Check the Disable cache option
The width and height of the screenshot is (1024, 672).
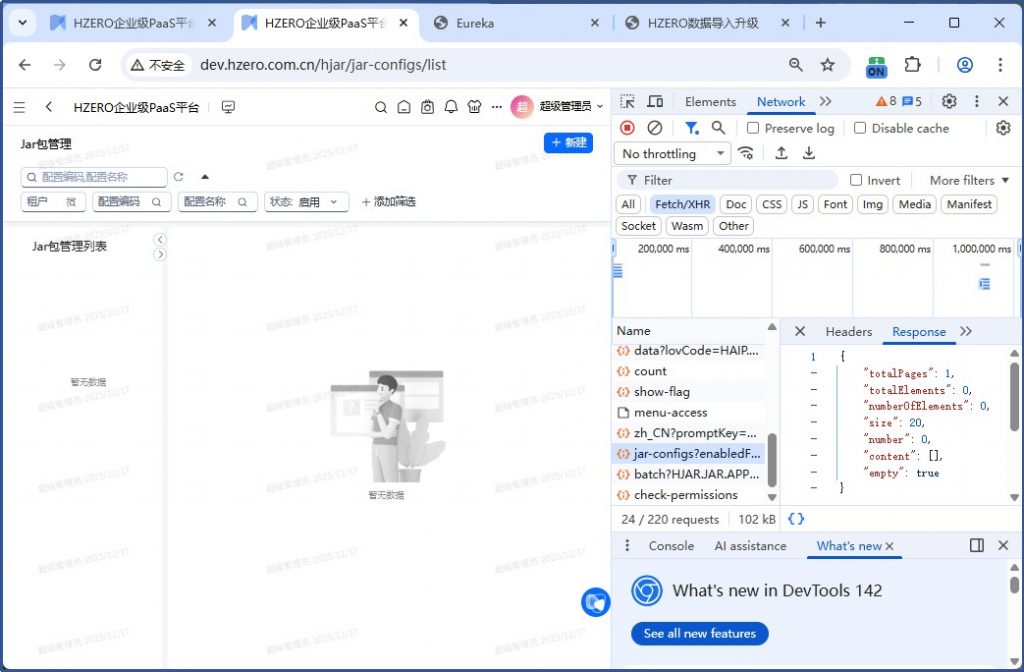860,128
